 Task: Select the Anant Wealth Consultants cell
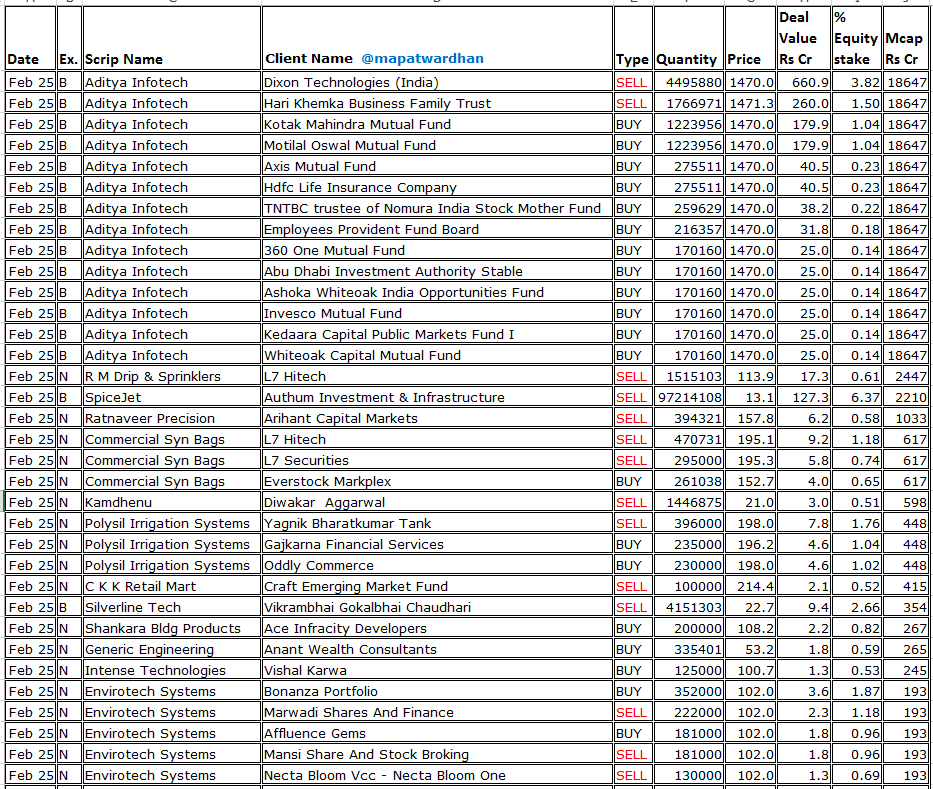click(437, 649)
